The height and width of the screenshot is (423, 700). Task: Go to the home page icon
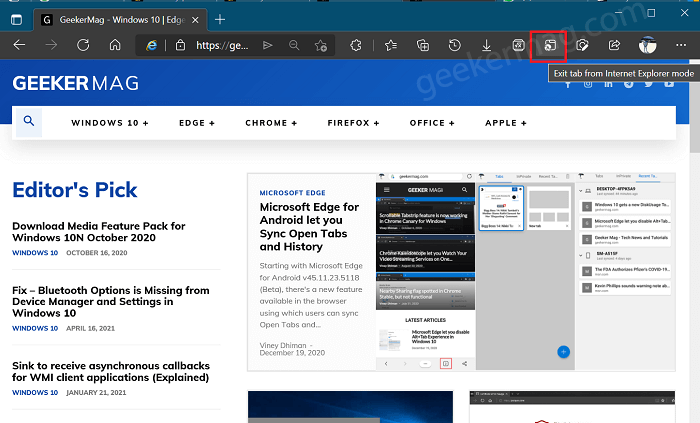tap(115, 45)
